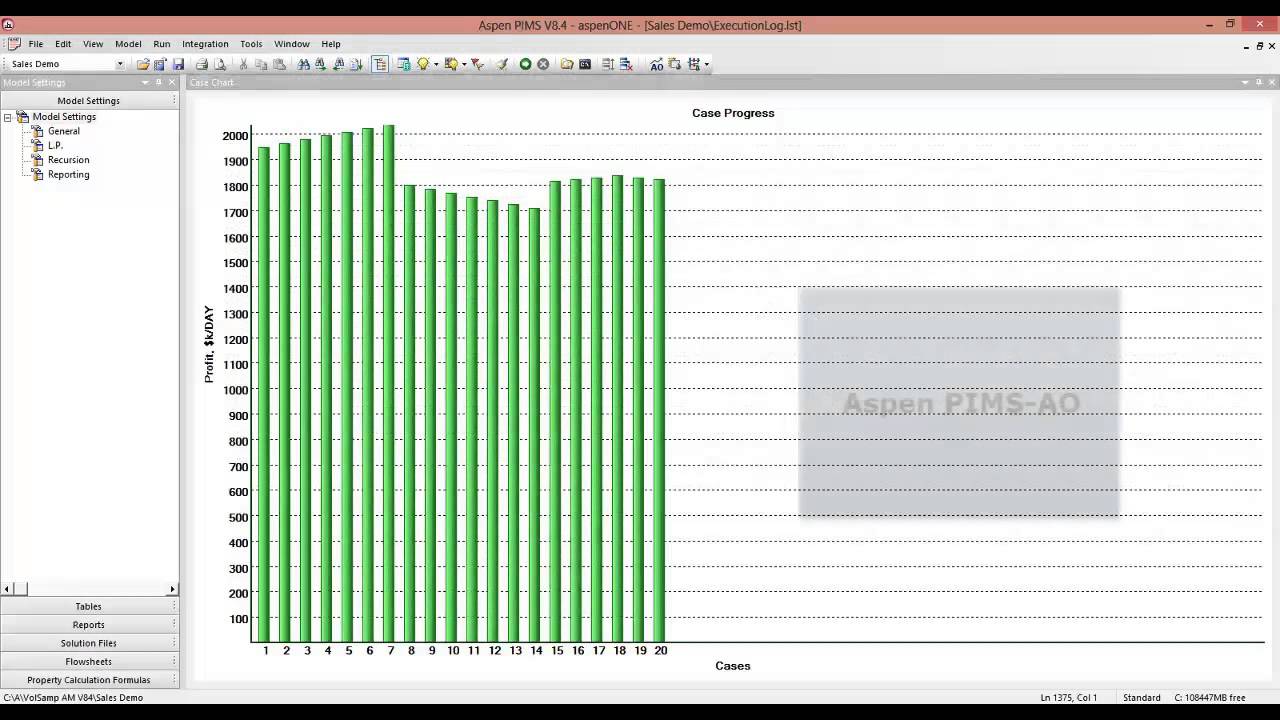1280x720 pixels.
Task: Toggle auto-hide pin on Model Settings panel
Action: click(158, 82)
